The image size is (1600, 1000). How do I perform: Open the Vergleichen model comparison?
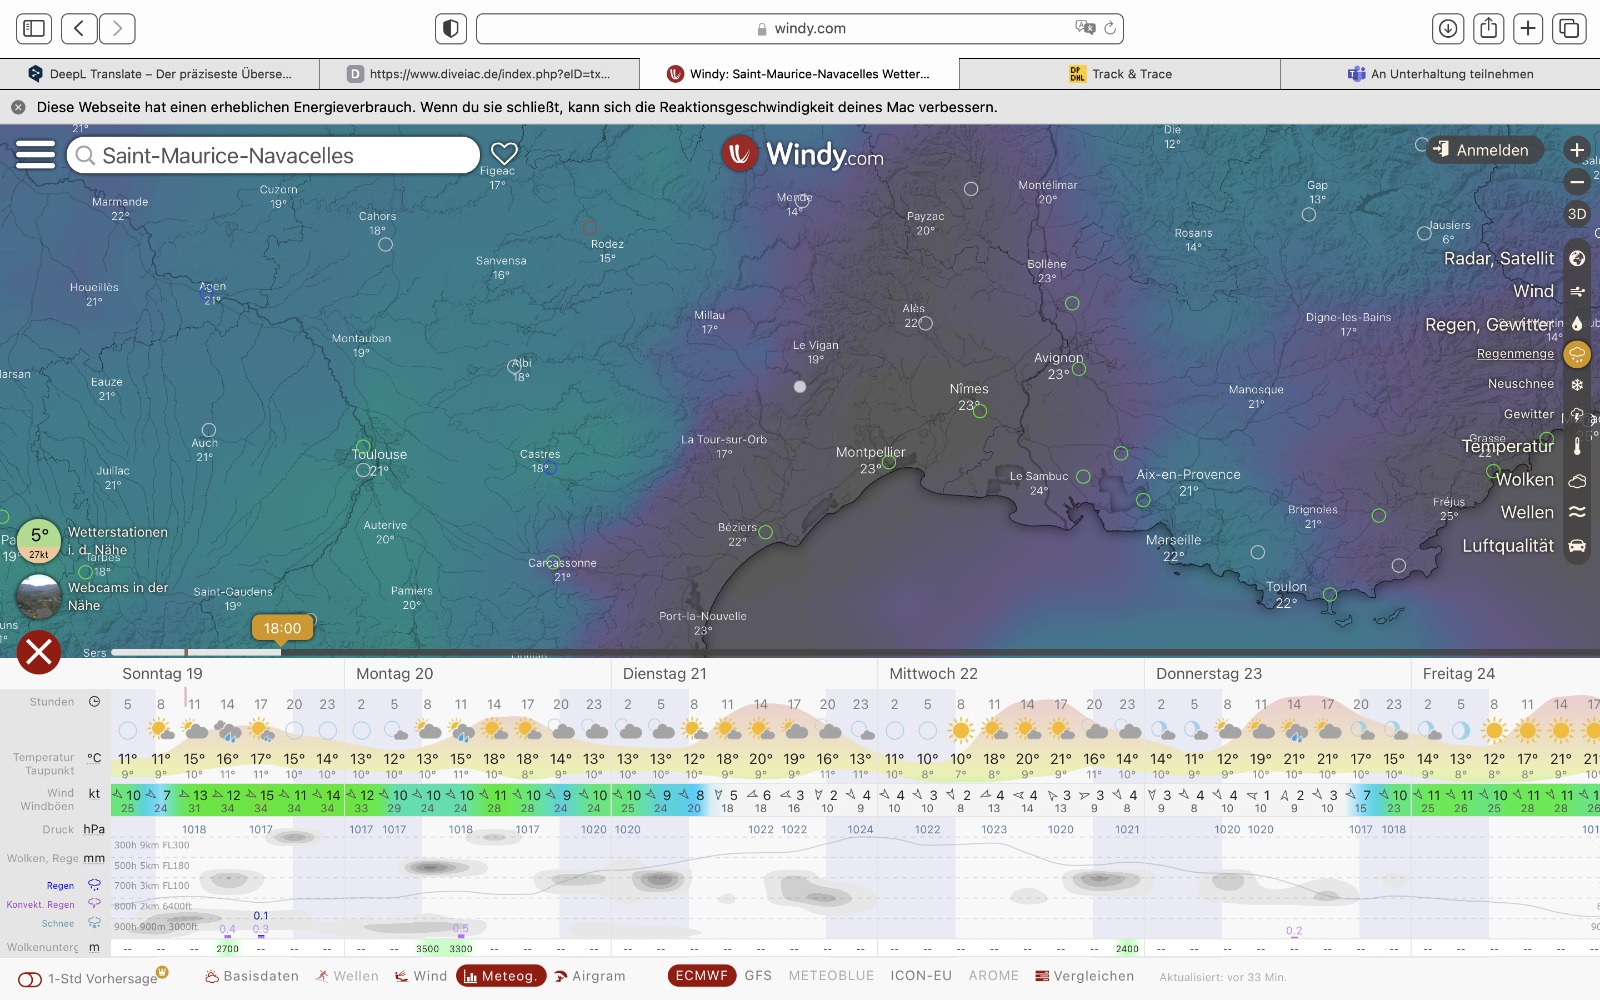click(x=1084, y=976)
